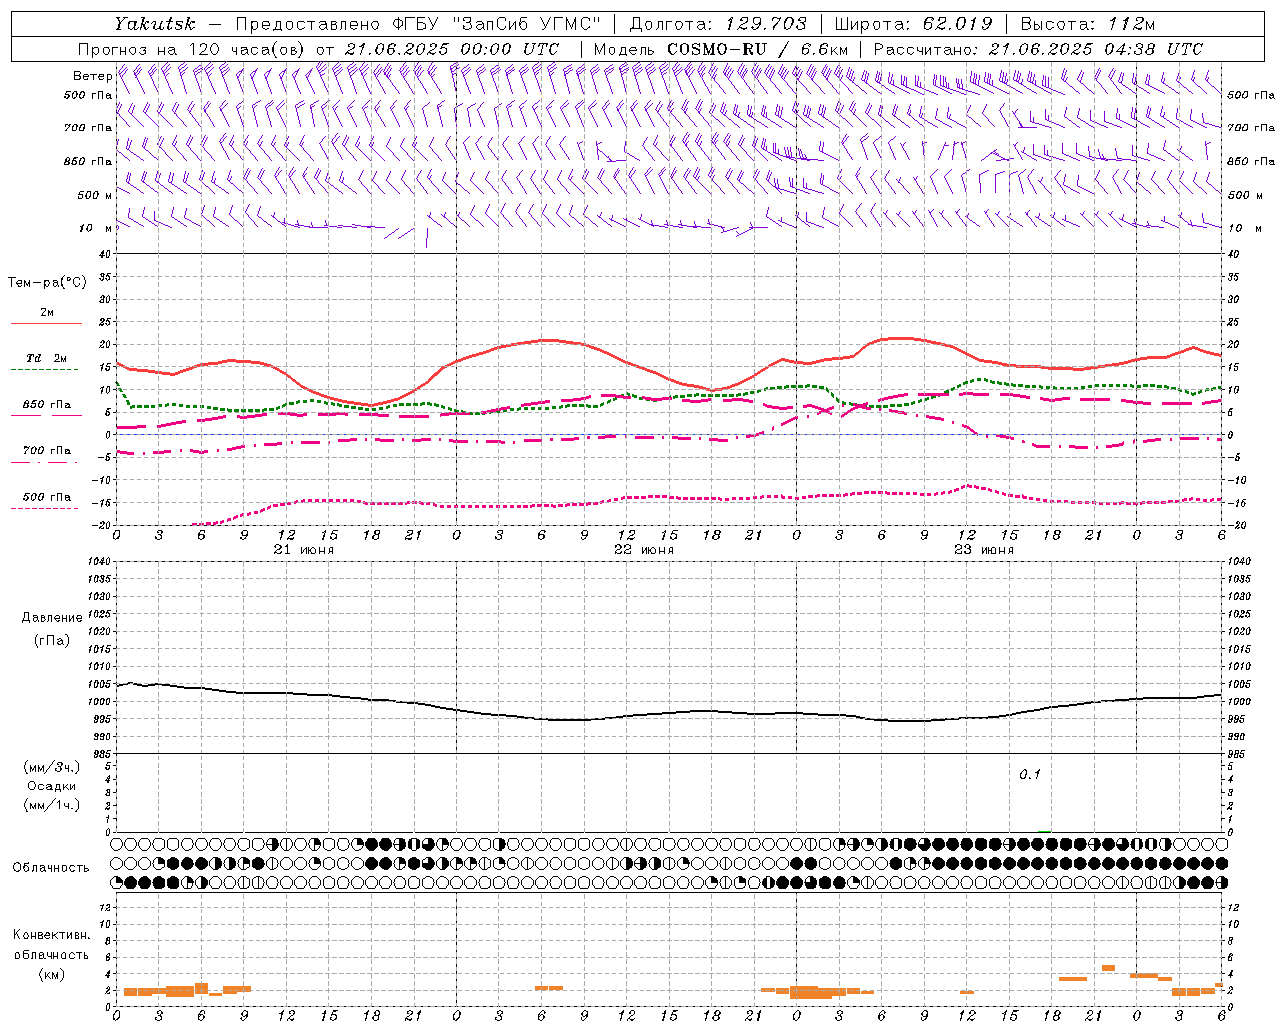
Task: Click the 'Ветер' wind panel label
Action: click(x=92, y=76)
